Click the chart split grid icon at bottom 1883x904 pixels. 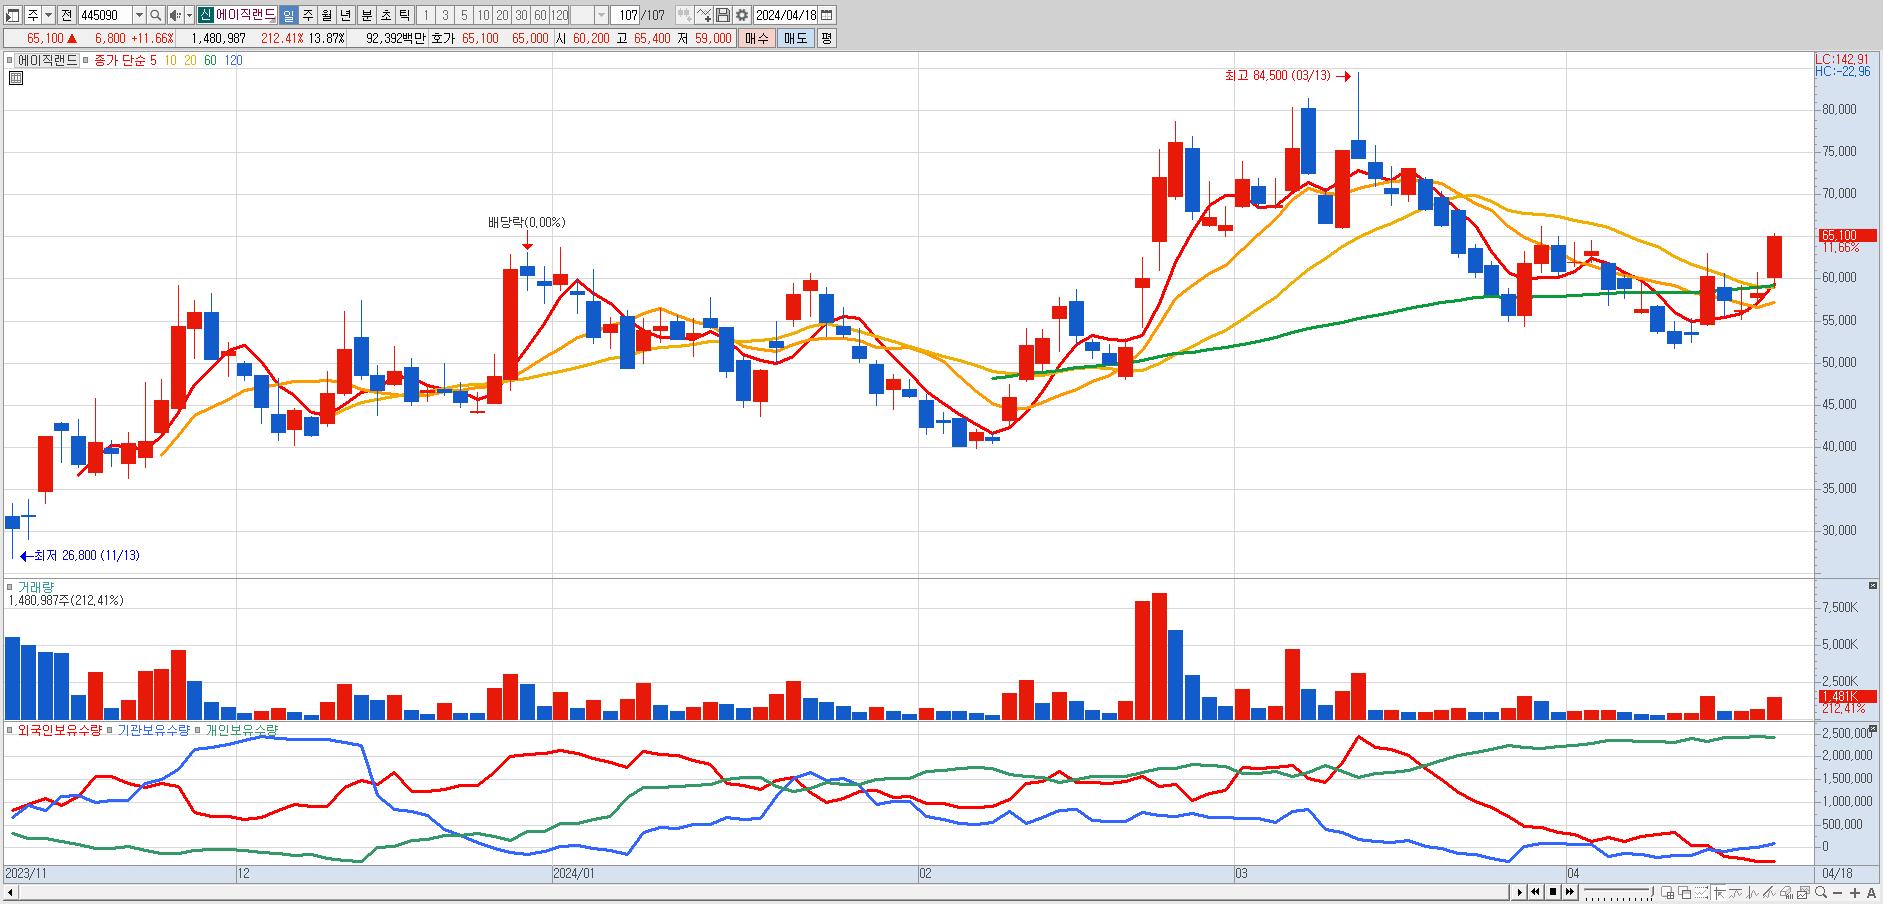[x=1667, y=892]
